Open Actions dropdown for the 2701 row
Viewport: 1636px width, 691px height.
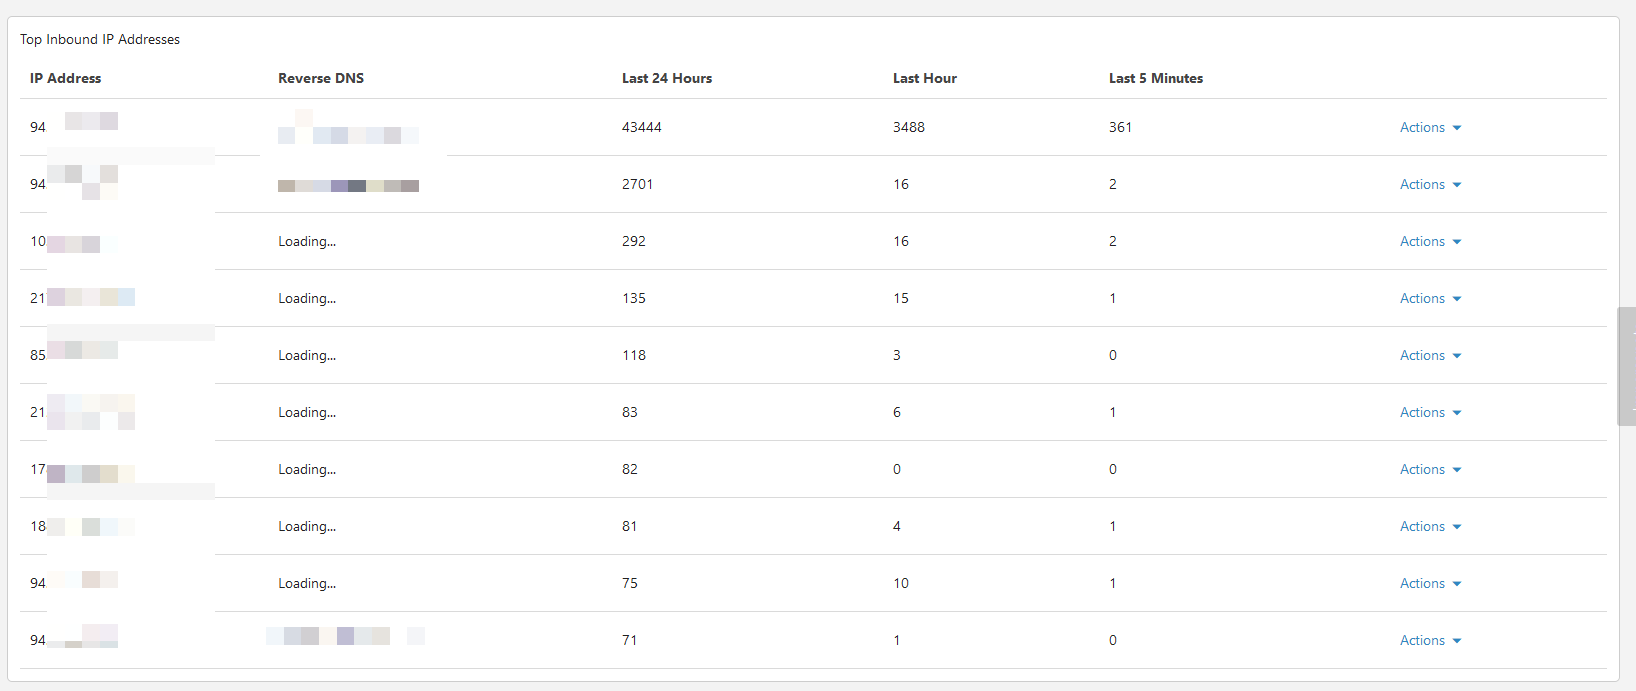1430,185
